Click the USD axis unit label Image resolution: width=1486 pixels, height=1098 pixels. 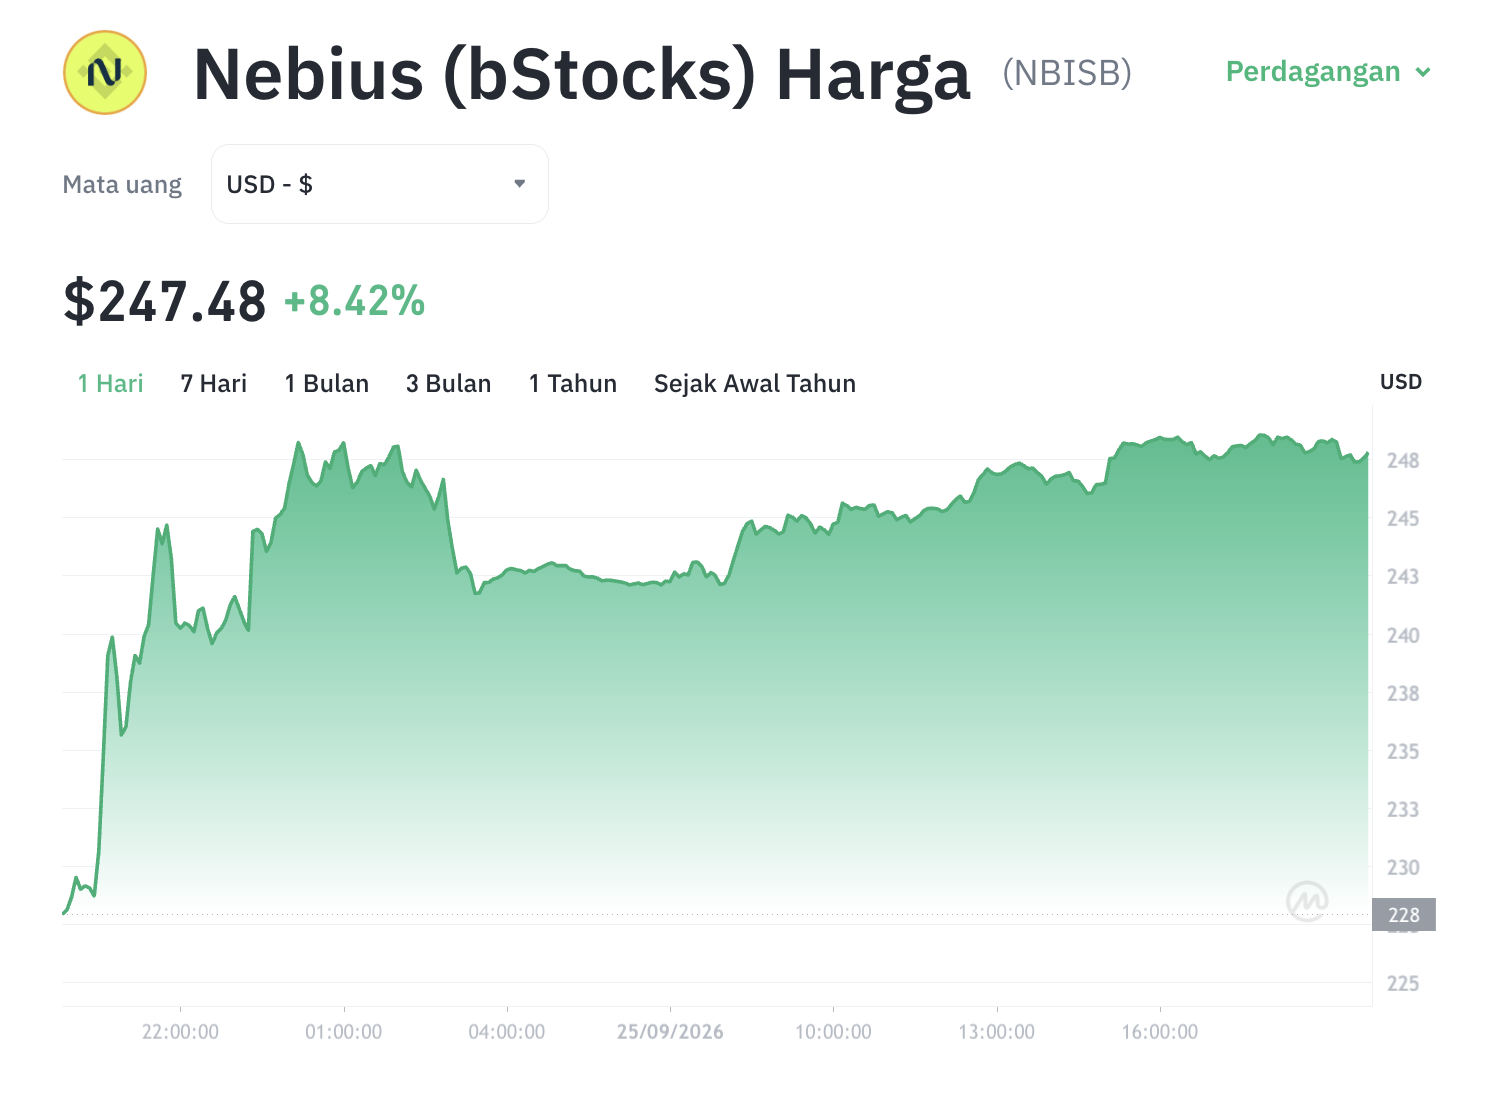click(1401, 382)
